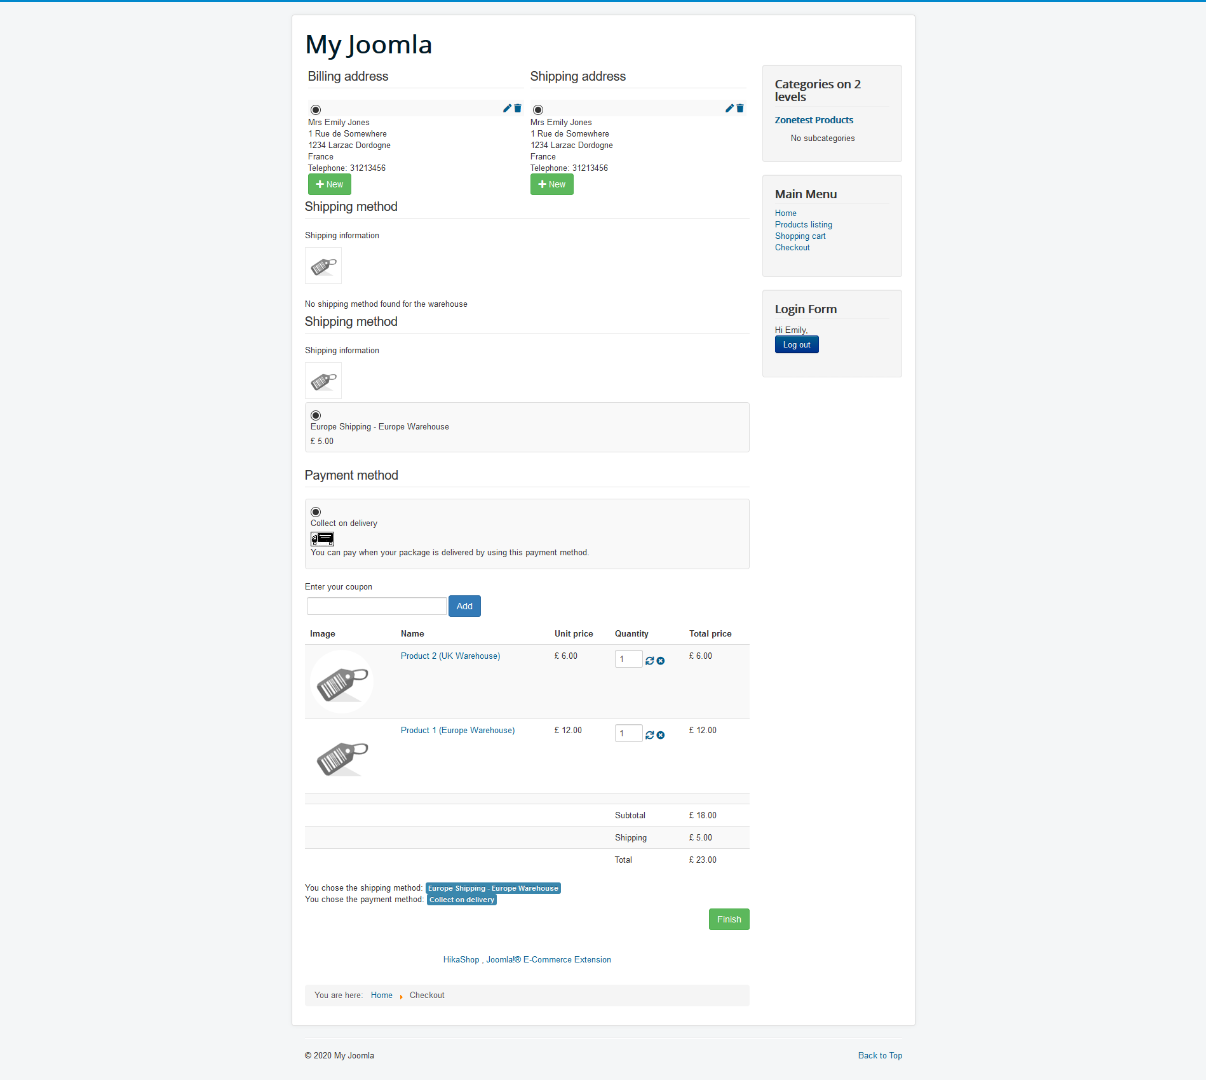Viewport: 1206px width, 1080px height.
Task: Refresh quantity for Product 1 (Europe Warehouse)
Action: [650, 735]
